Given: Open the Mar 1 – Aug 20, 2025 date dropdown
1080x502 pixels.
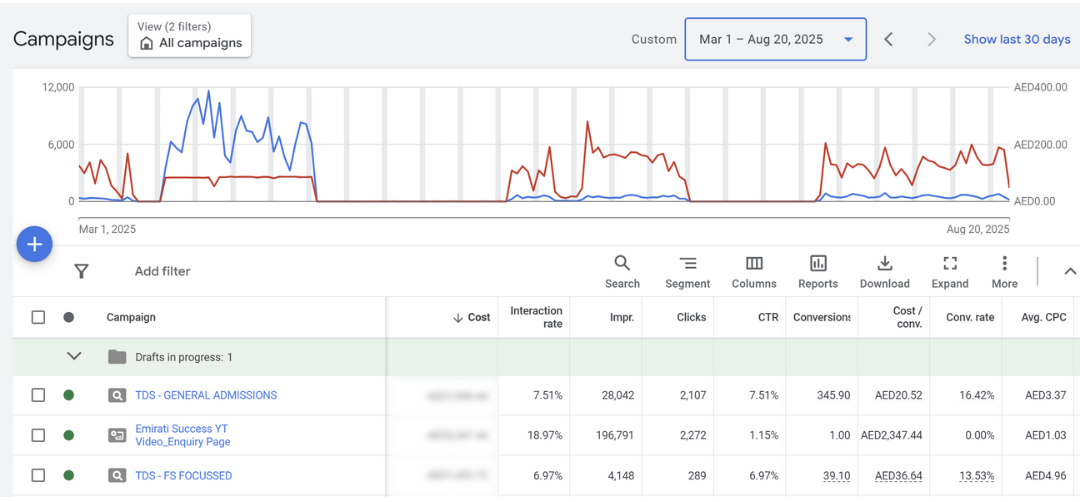Looking at the screenshot, I should coord(775,39).
